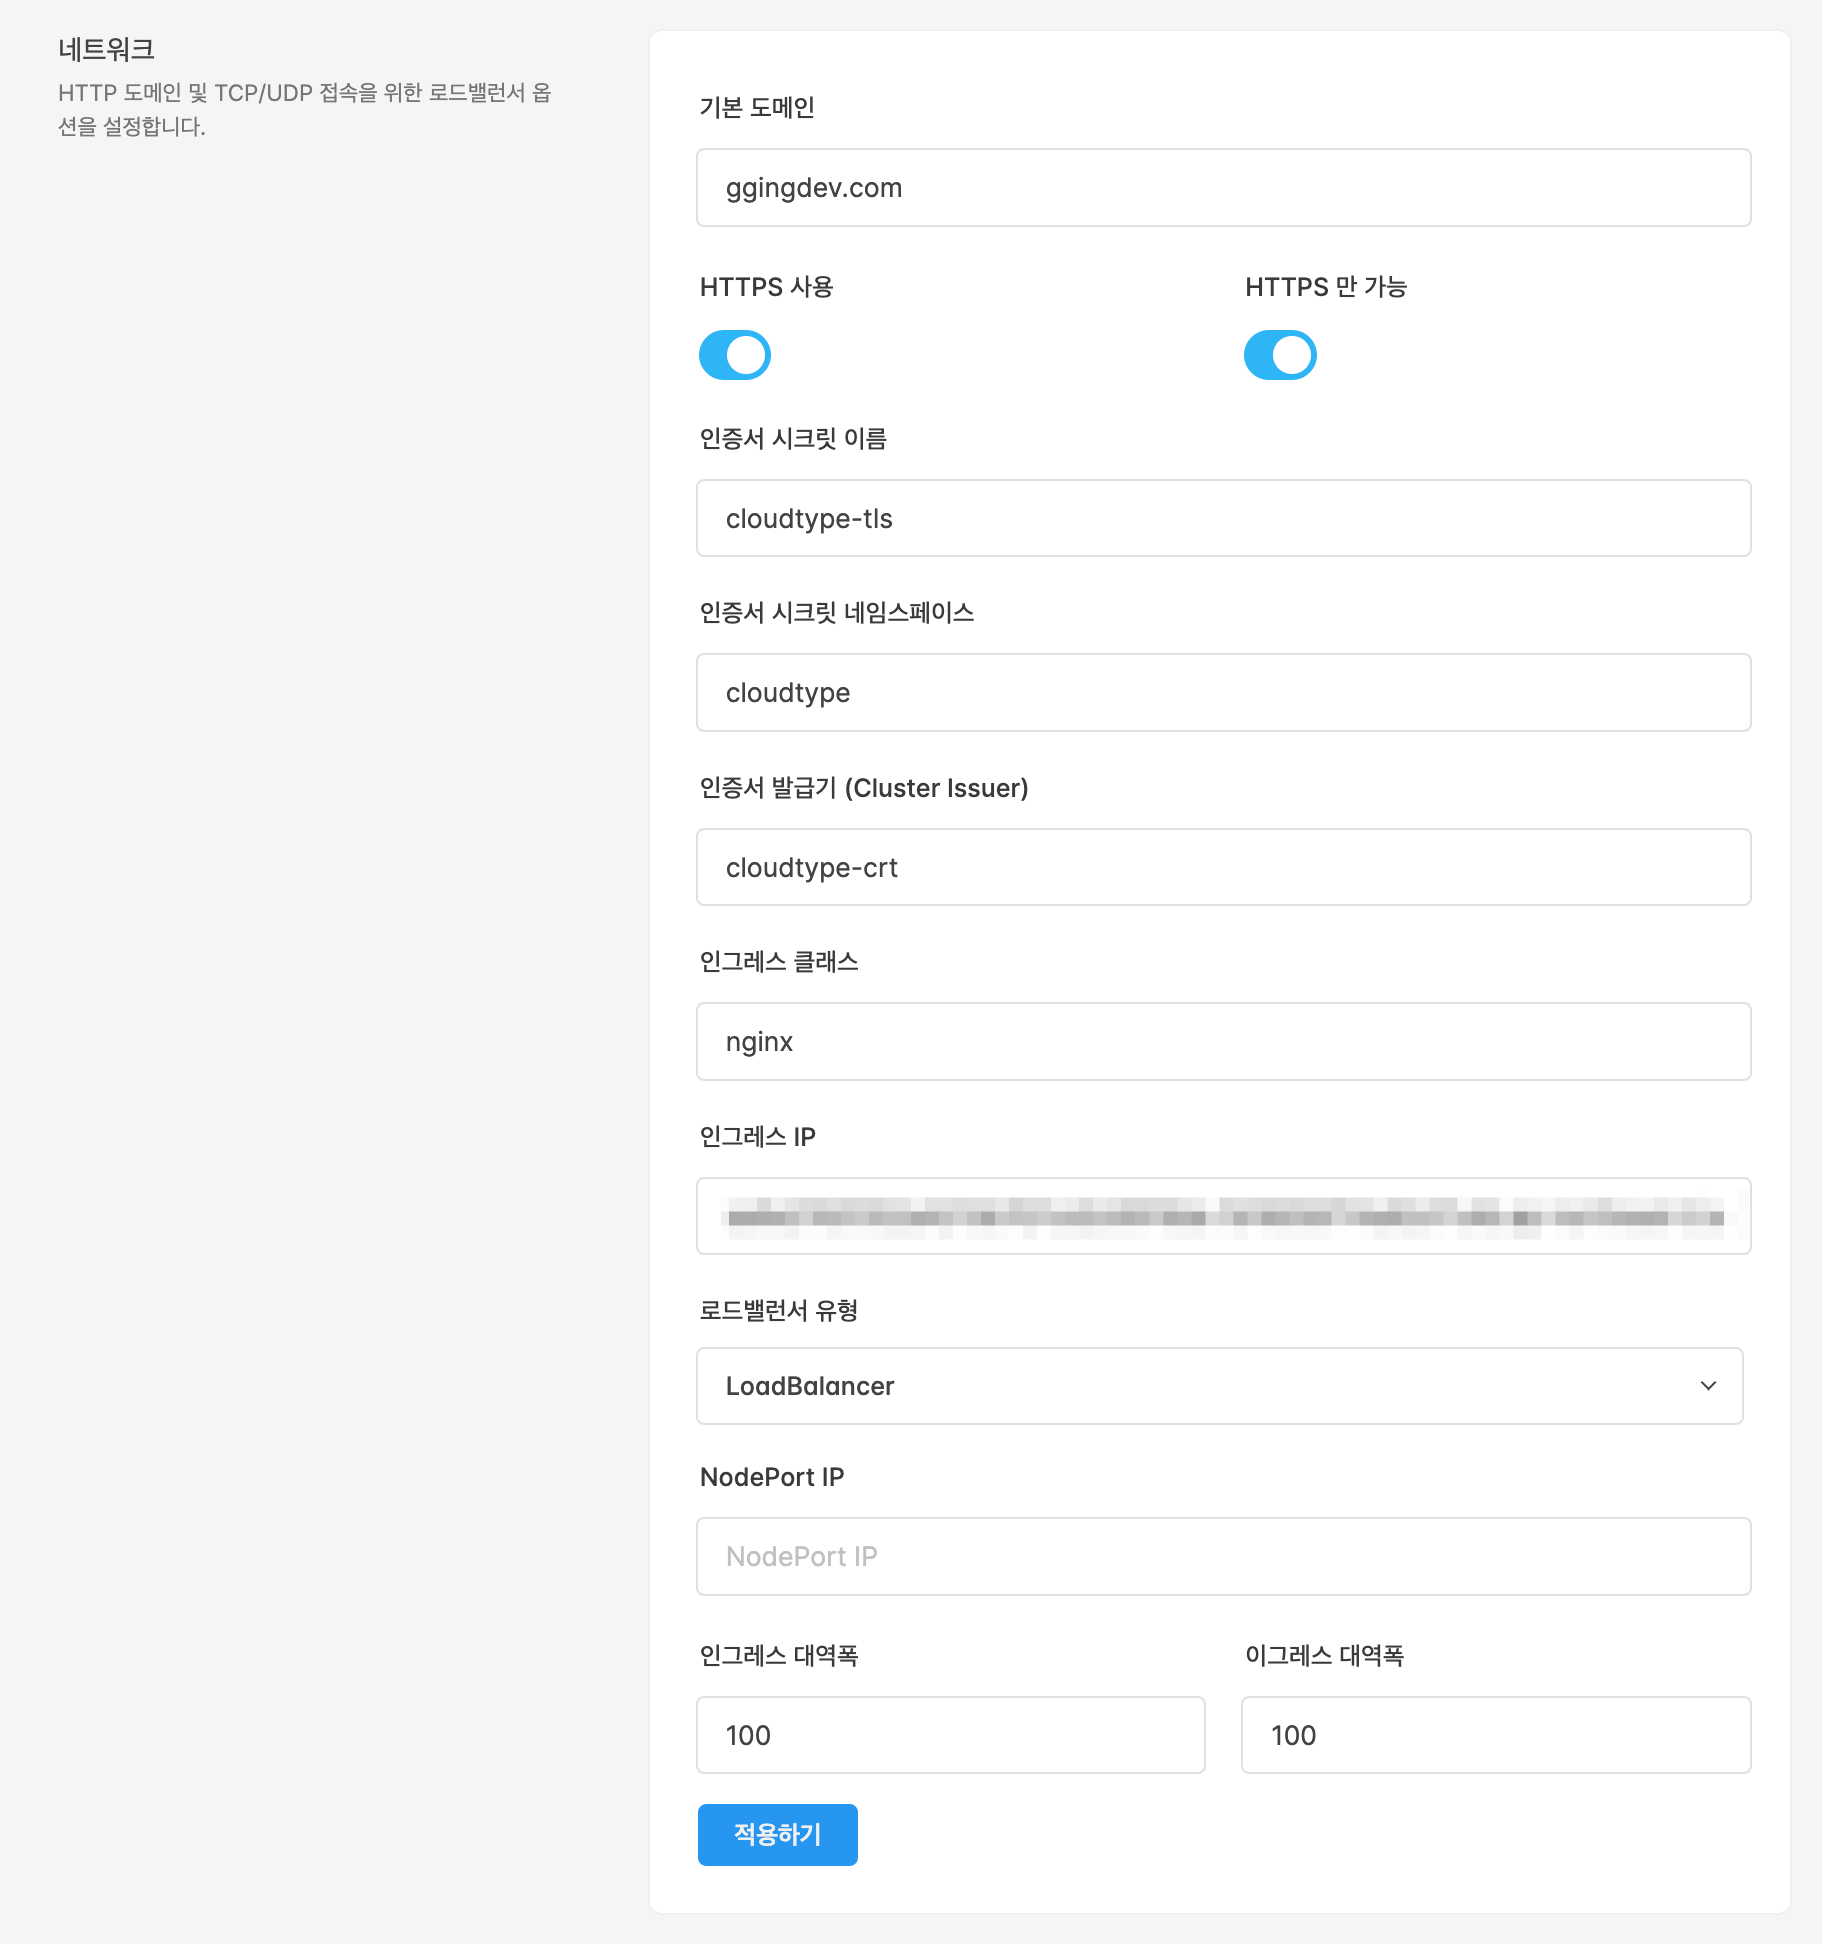Click the blurred 인그레스 IP field

[1222, 1216]
